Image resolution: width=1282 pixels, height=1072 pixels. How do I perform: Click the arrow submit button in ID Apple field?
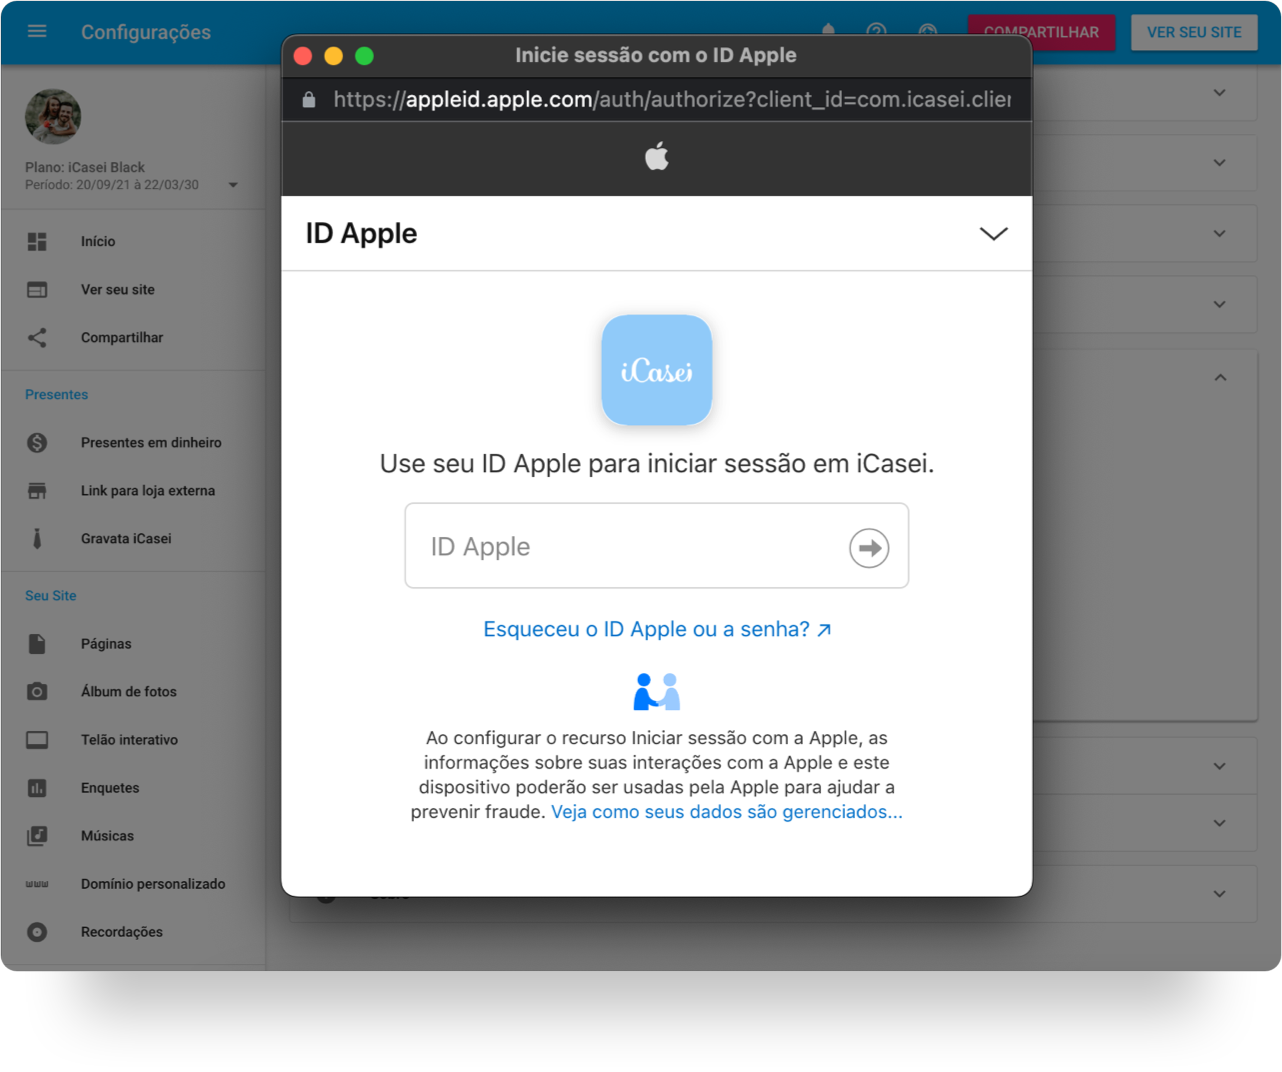(x=869, y=548)
